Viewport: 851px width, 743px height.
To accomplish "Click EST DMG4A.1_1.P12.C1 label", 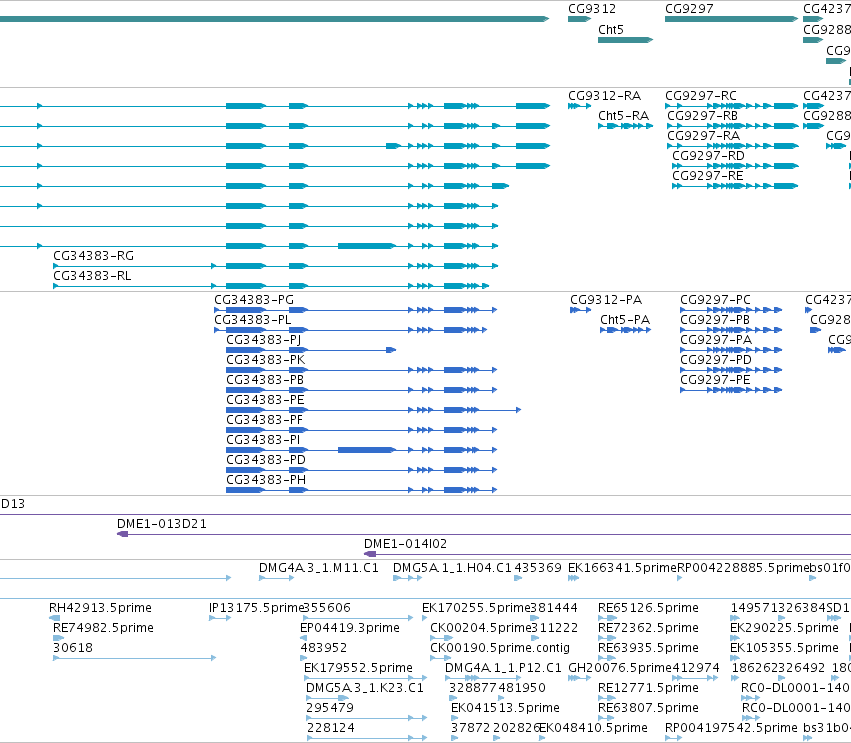I will click(x=503, y=668).
